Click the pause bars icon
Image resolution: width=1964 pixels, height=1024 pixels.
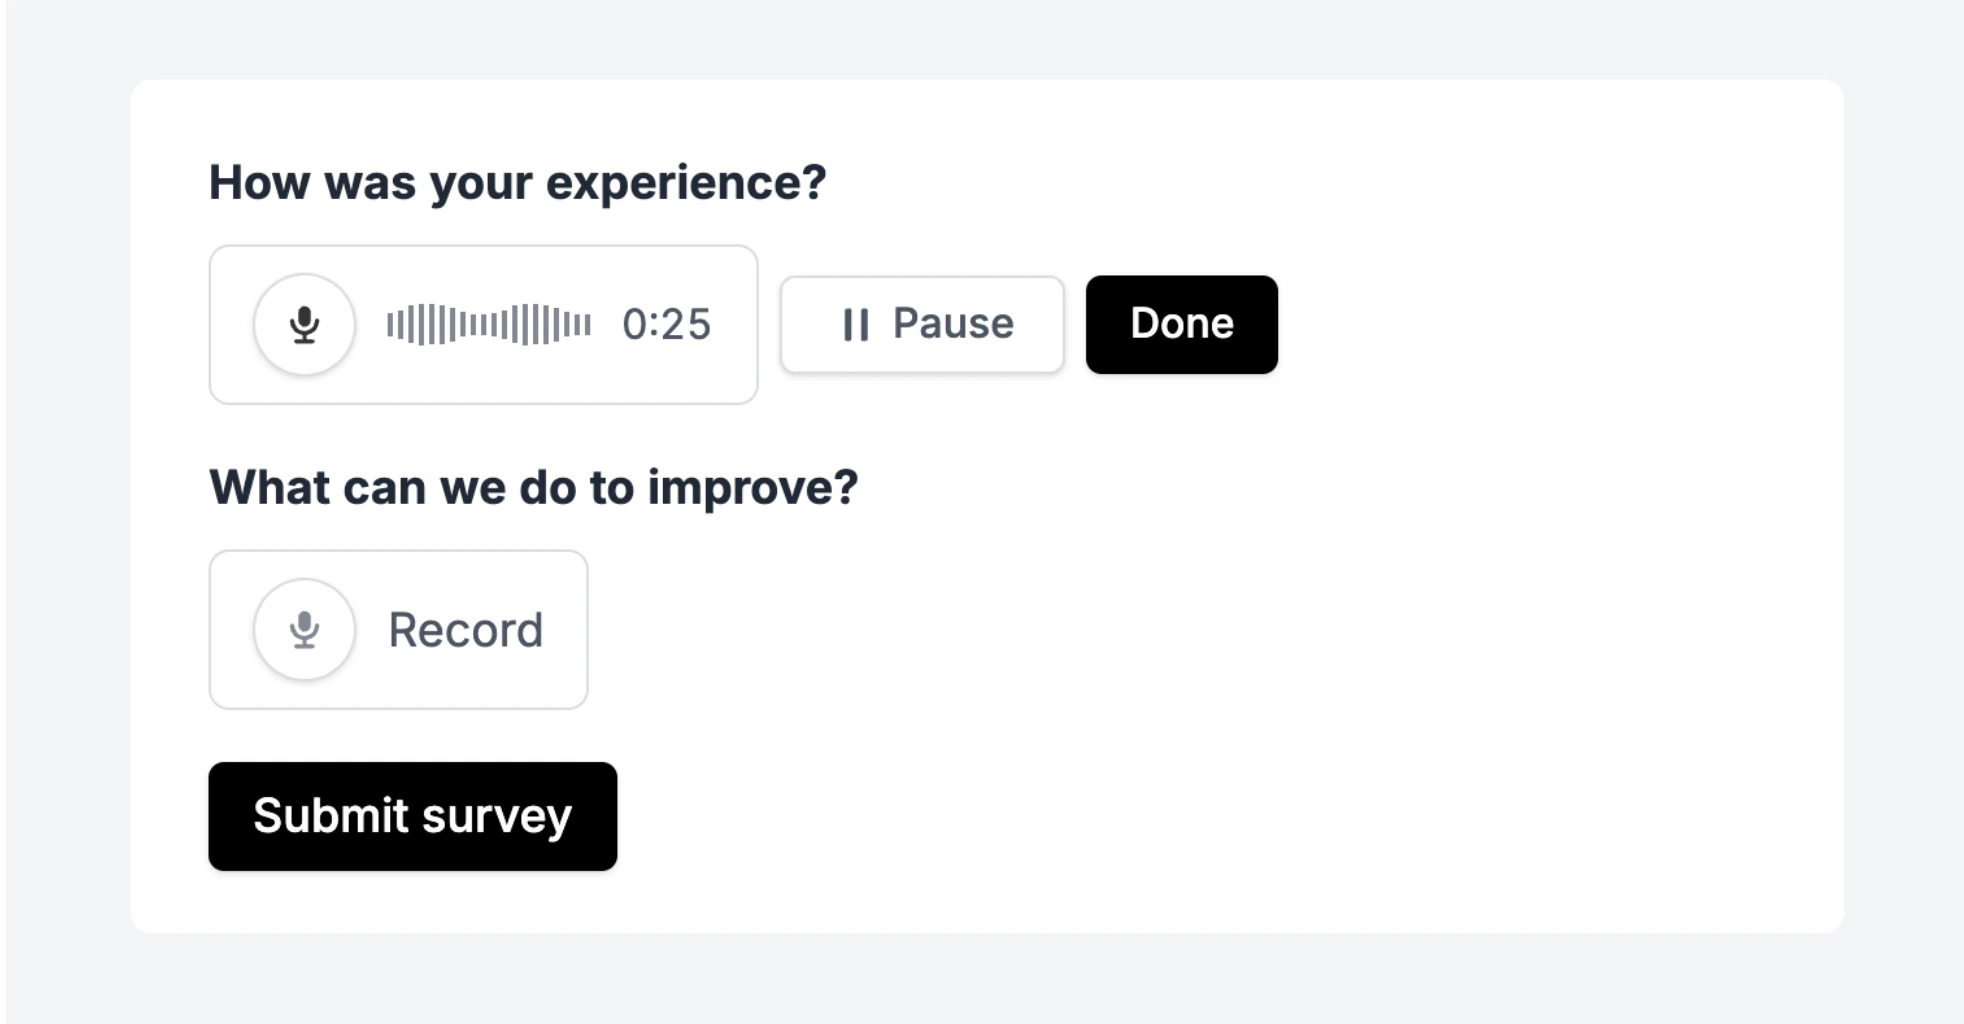coord(855,325)
